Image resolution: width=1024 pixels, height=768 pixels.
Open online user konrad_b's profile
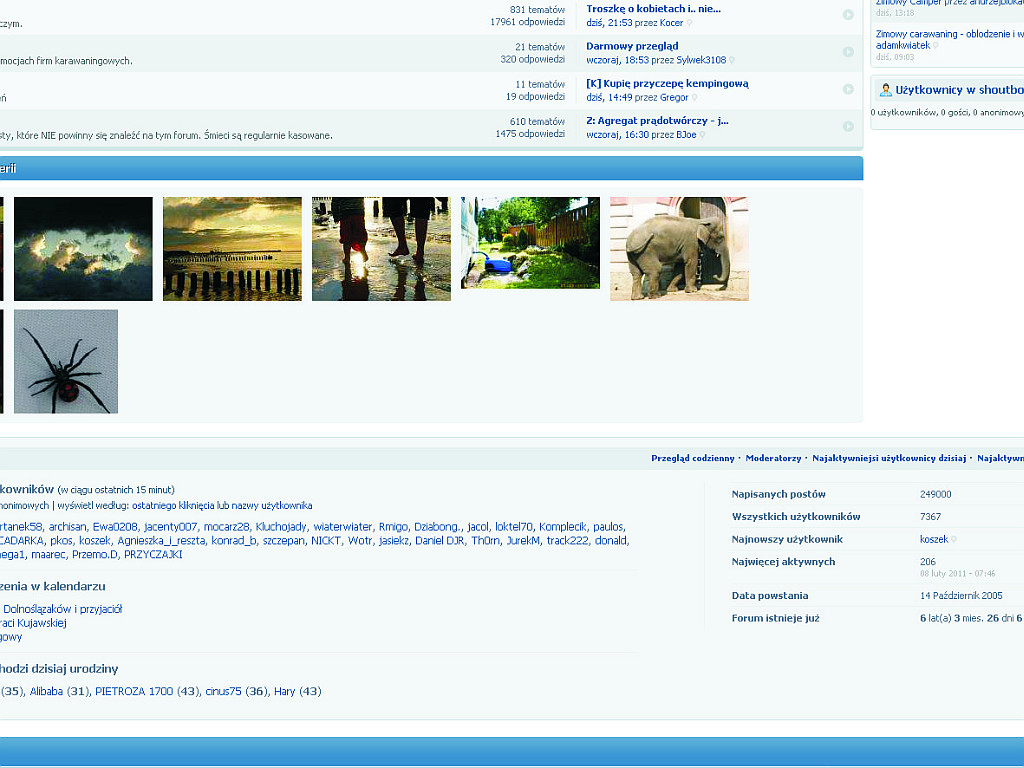pos(233,541)
